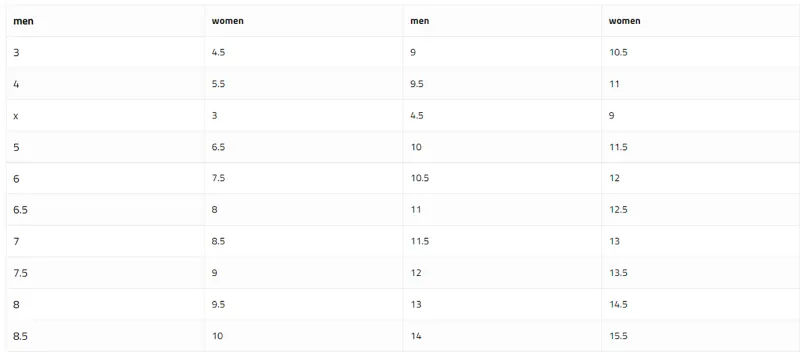This screenshot has width=800, height=361.
Task: Click the first 'men' column header
Action: [105, 21]
